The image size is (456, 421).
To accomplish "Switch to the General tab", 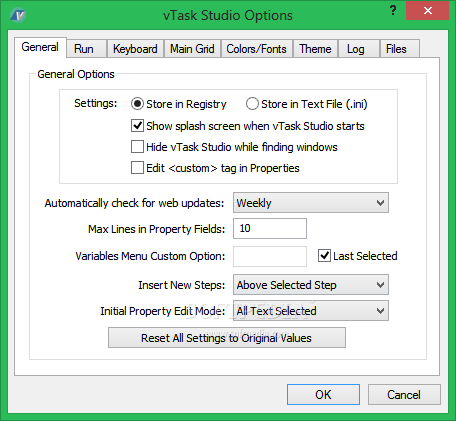I will pyautogui.click(x=40, y=47).
